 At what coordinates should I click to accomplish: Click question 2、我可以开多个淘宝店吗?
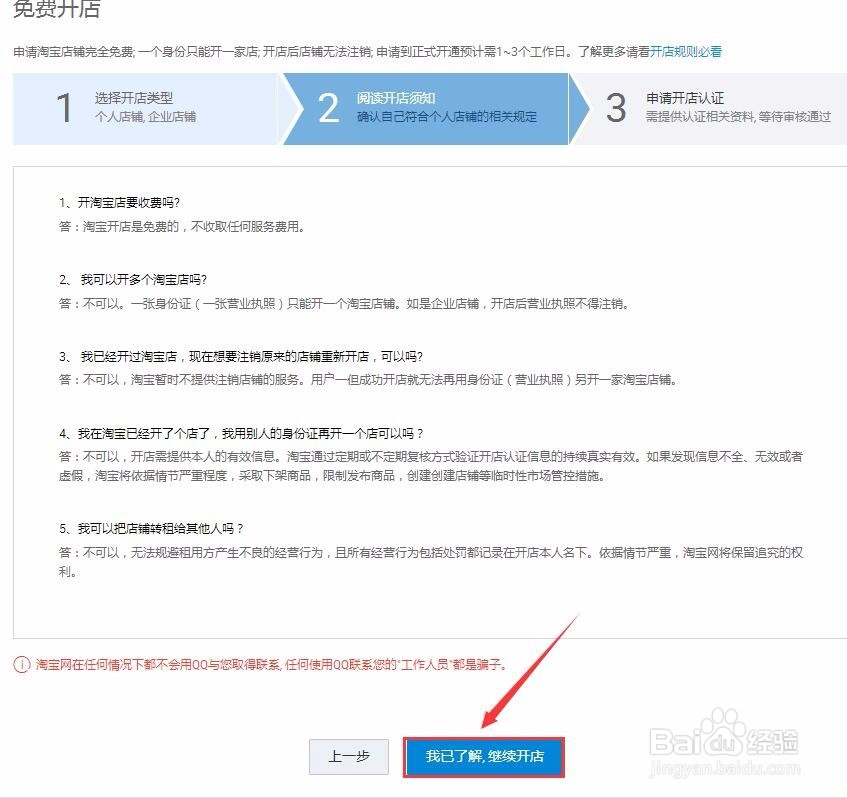133,279
